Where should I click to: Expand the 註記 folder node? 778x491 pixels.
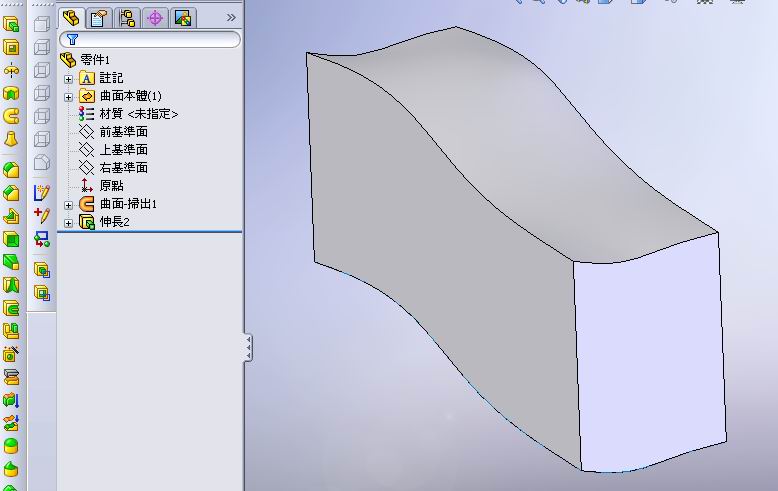point(68,79)
